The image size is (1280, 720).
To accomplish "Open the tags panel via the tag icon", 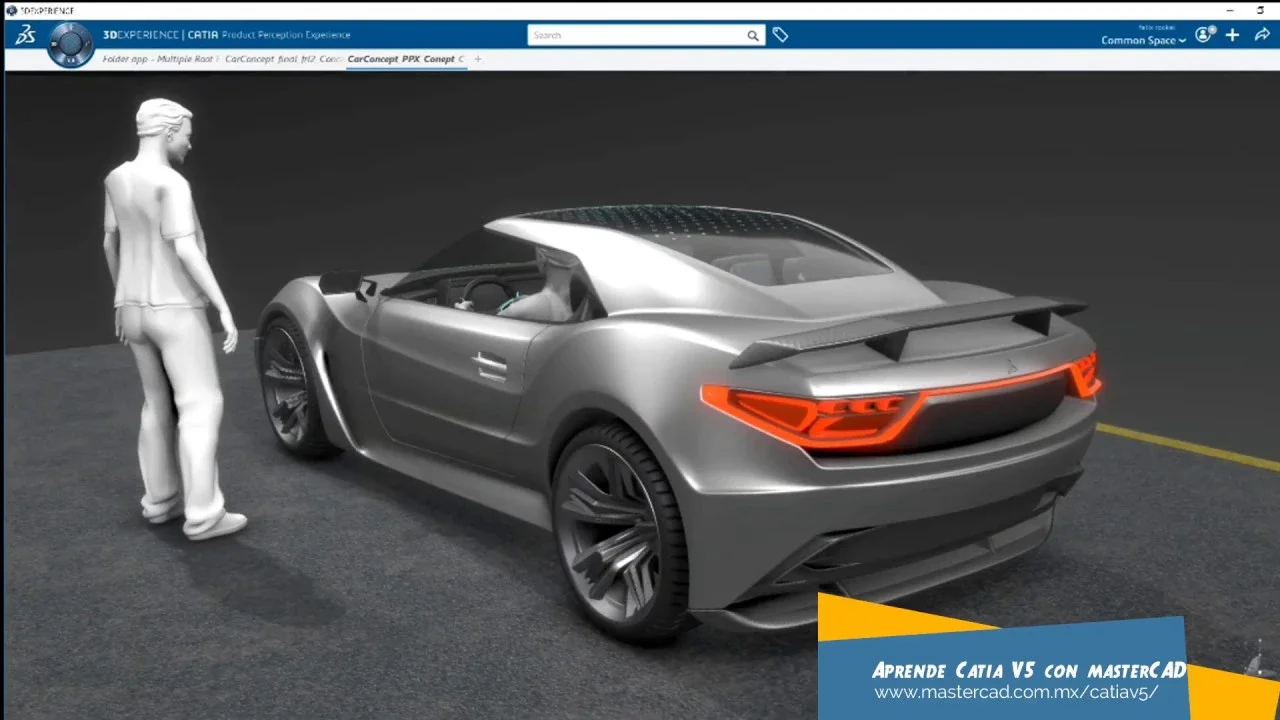I will [780, 35].
